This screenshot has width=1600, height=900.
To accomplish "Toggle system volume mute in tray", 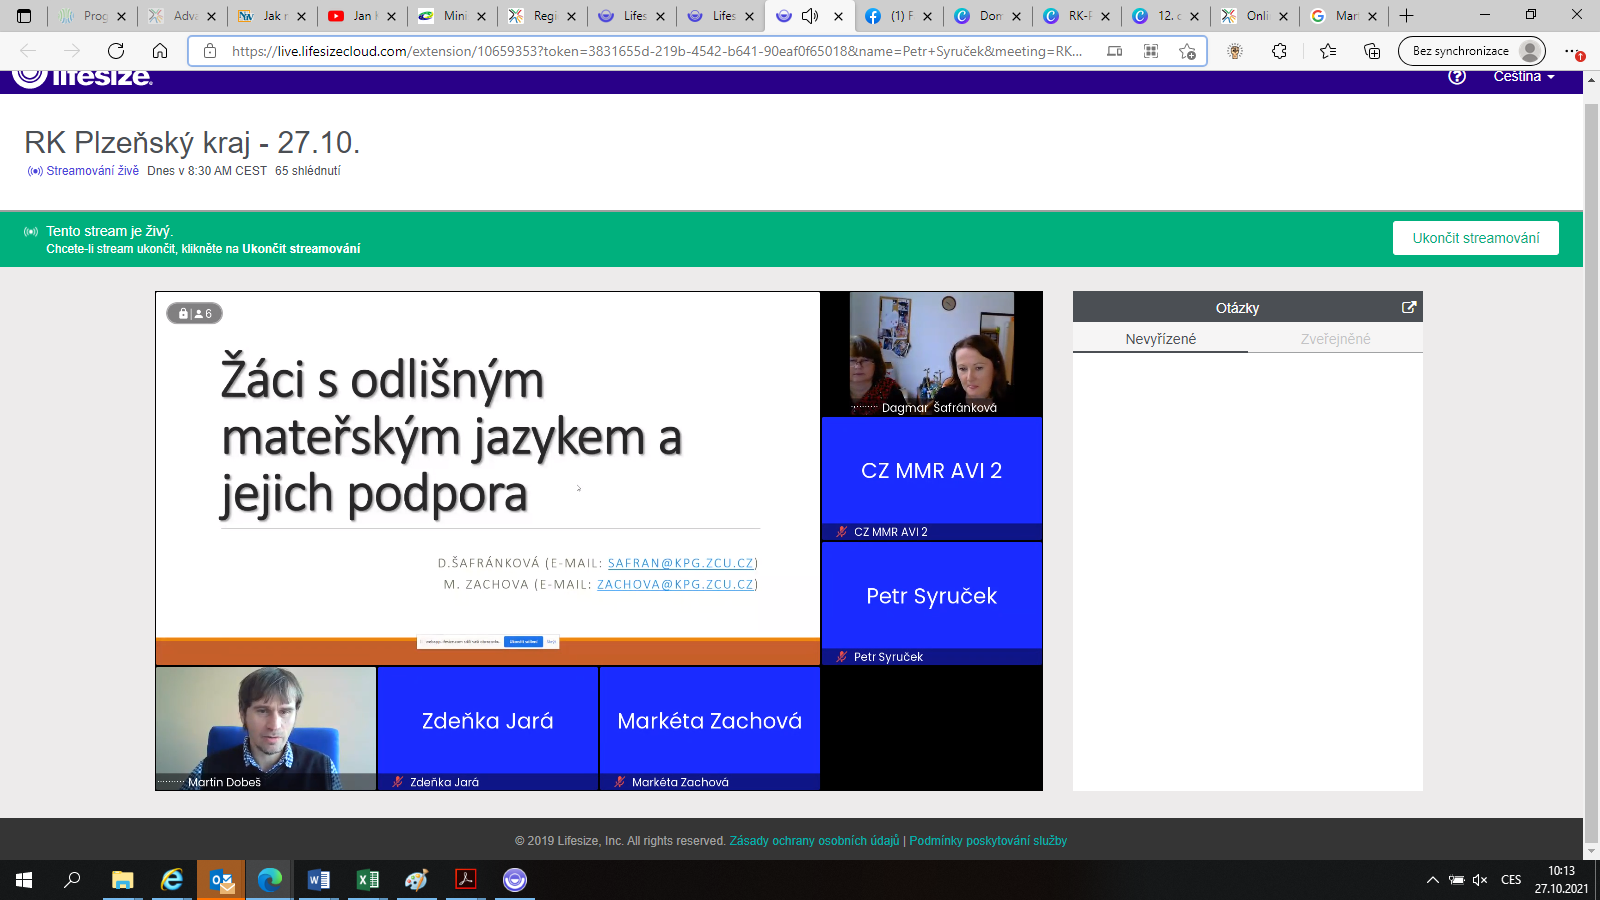I will pos(1480,880).
